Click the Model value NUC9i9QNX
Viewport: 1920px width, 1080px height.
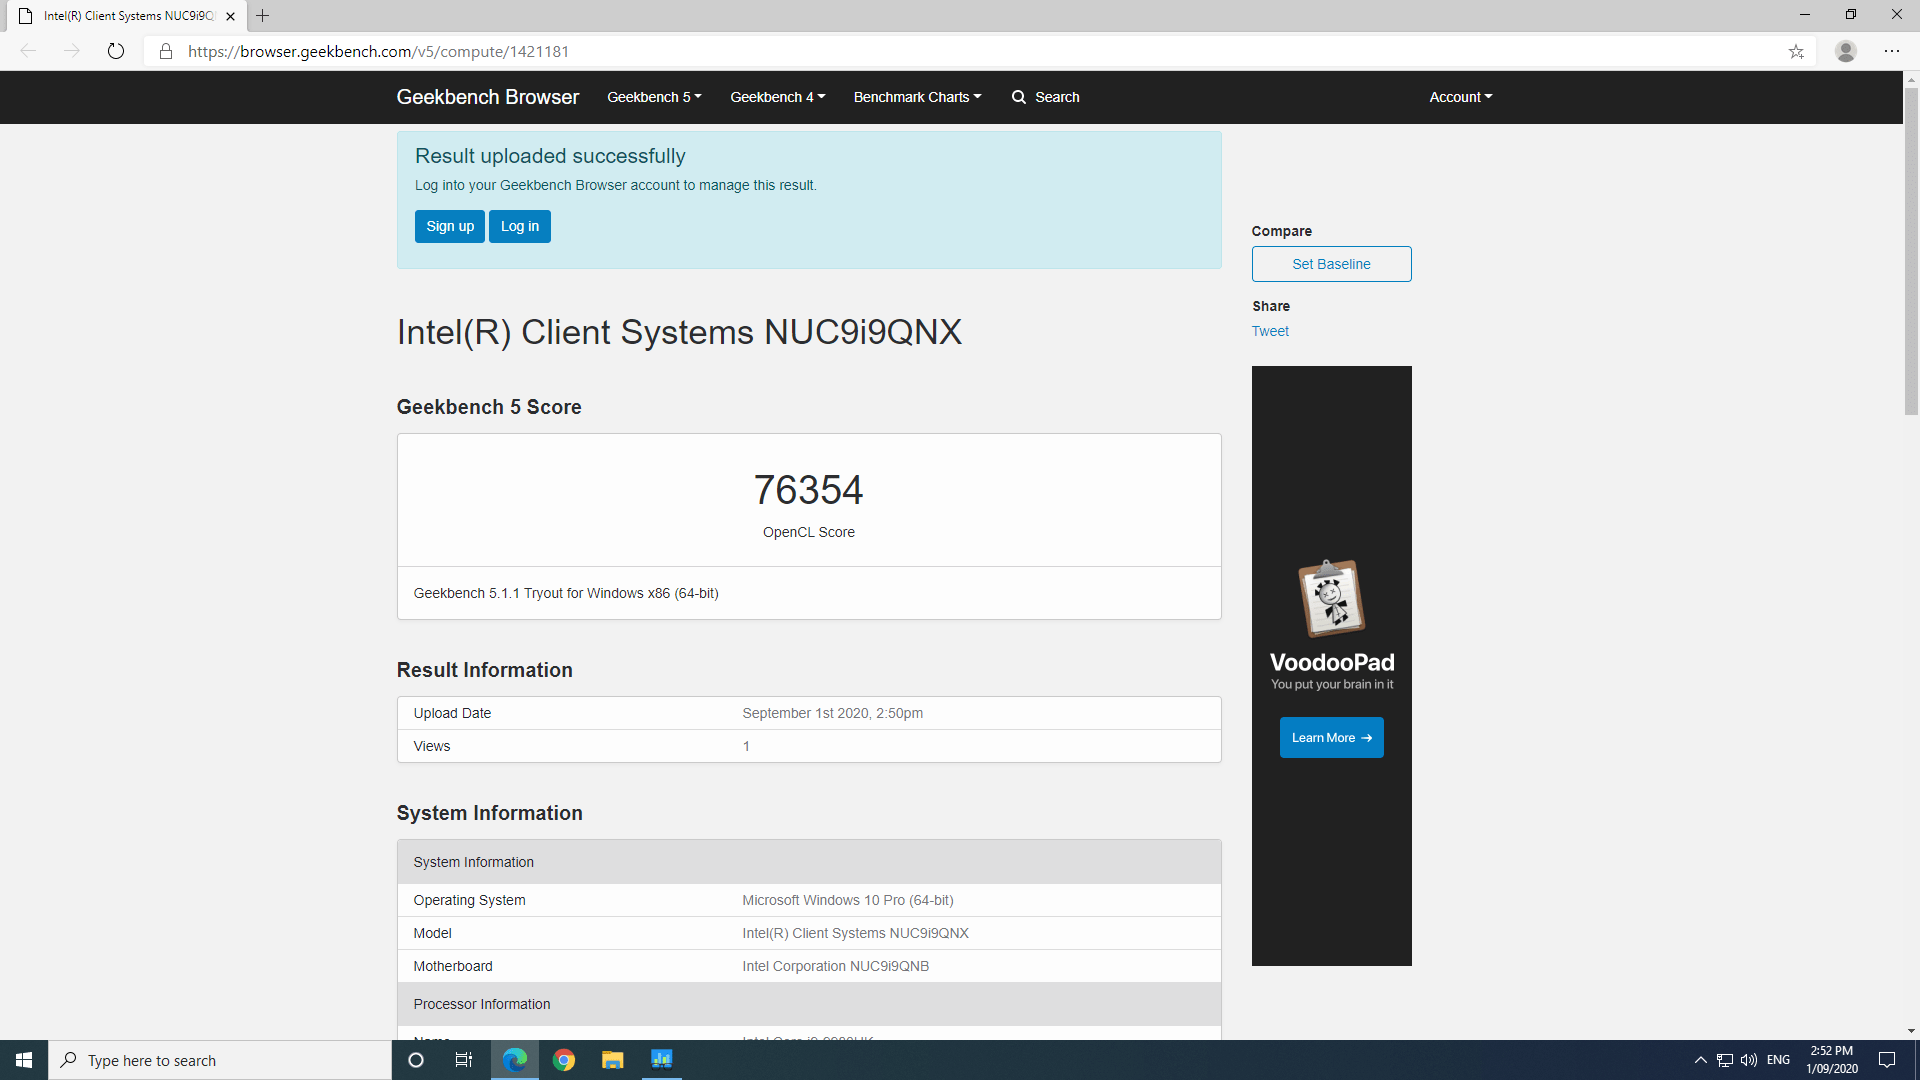point(855,933)
